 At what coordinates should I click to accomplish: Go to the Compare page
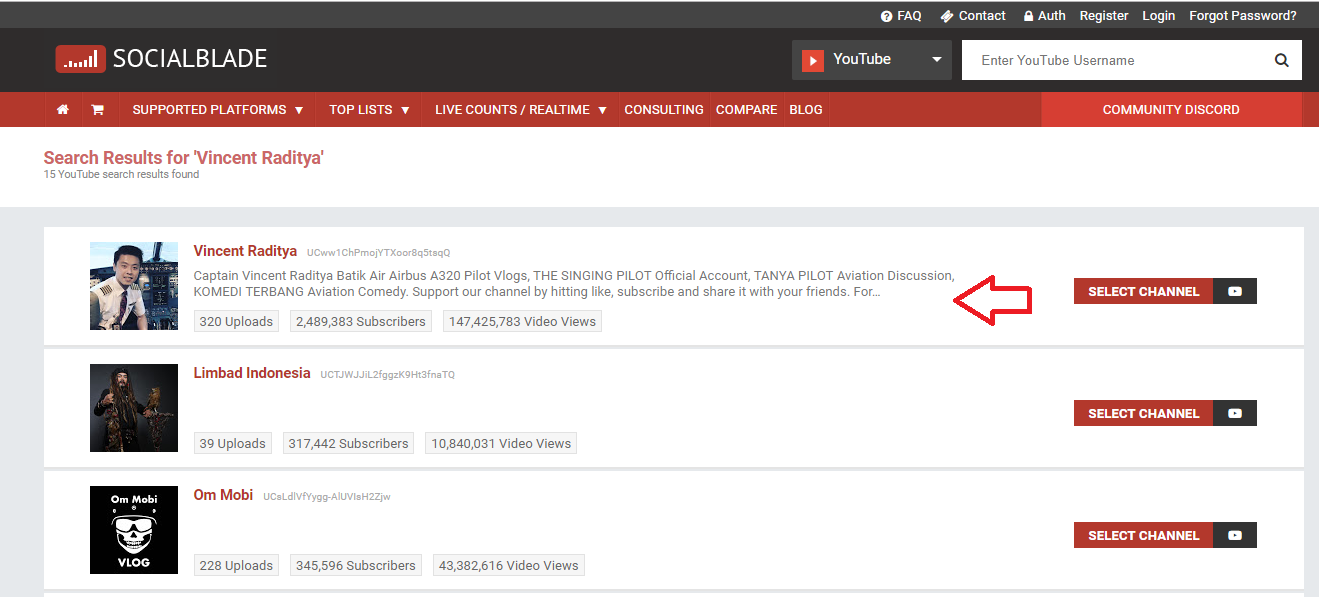click(746, 110)
